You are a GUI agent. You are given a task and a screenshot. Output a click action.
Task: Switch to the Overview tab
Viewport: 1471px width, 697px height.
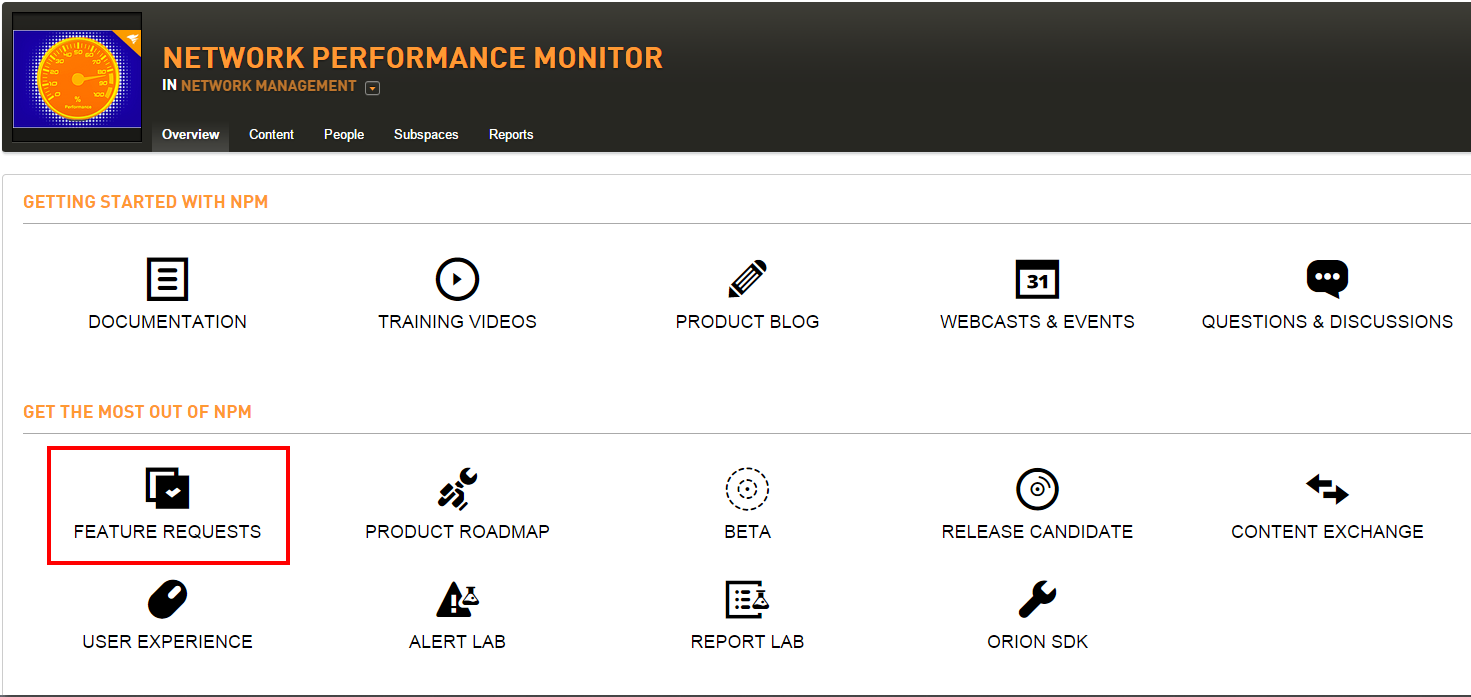pyautogui.click(x=190, y=134)
